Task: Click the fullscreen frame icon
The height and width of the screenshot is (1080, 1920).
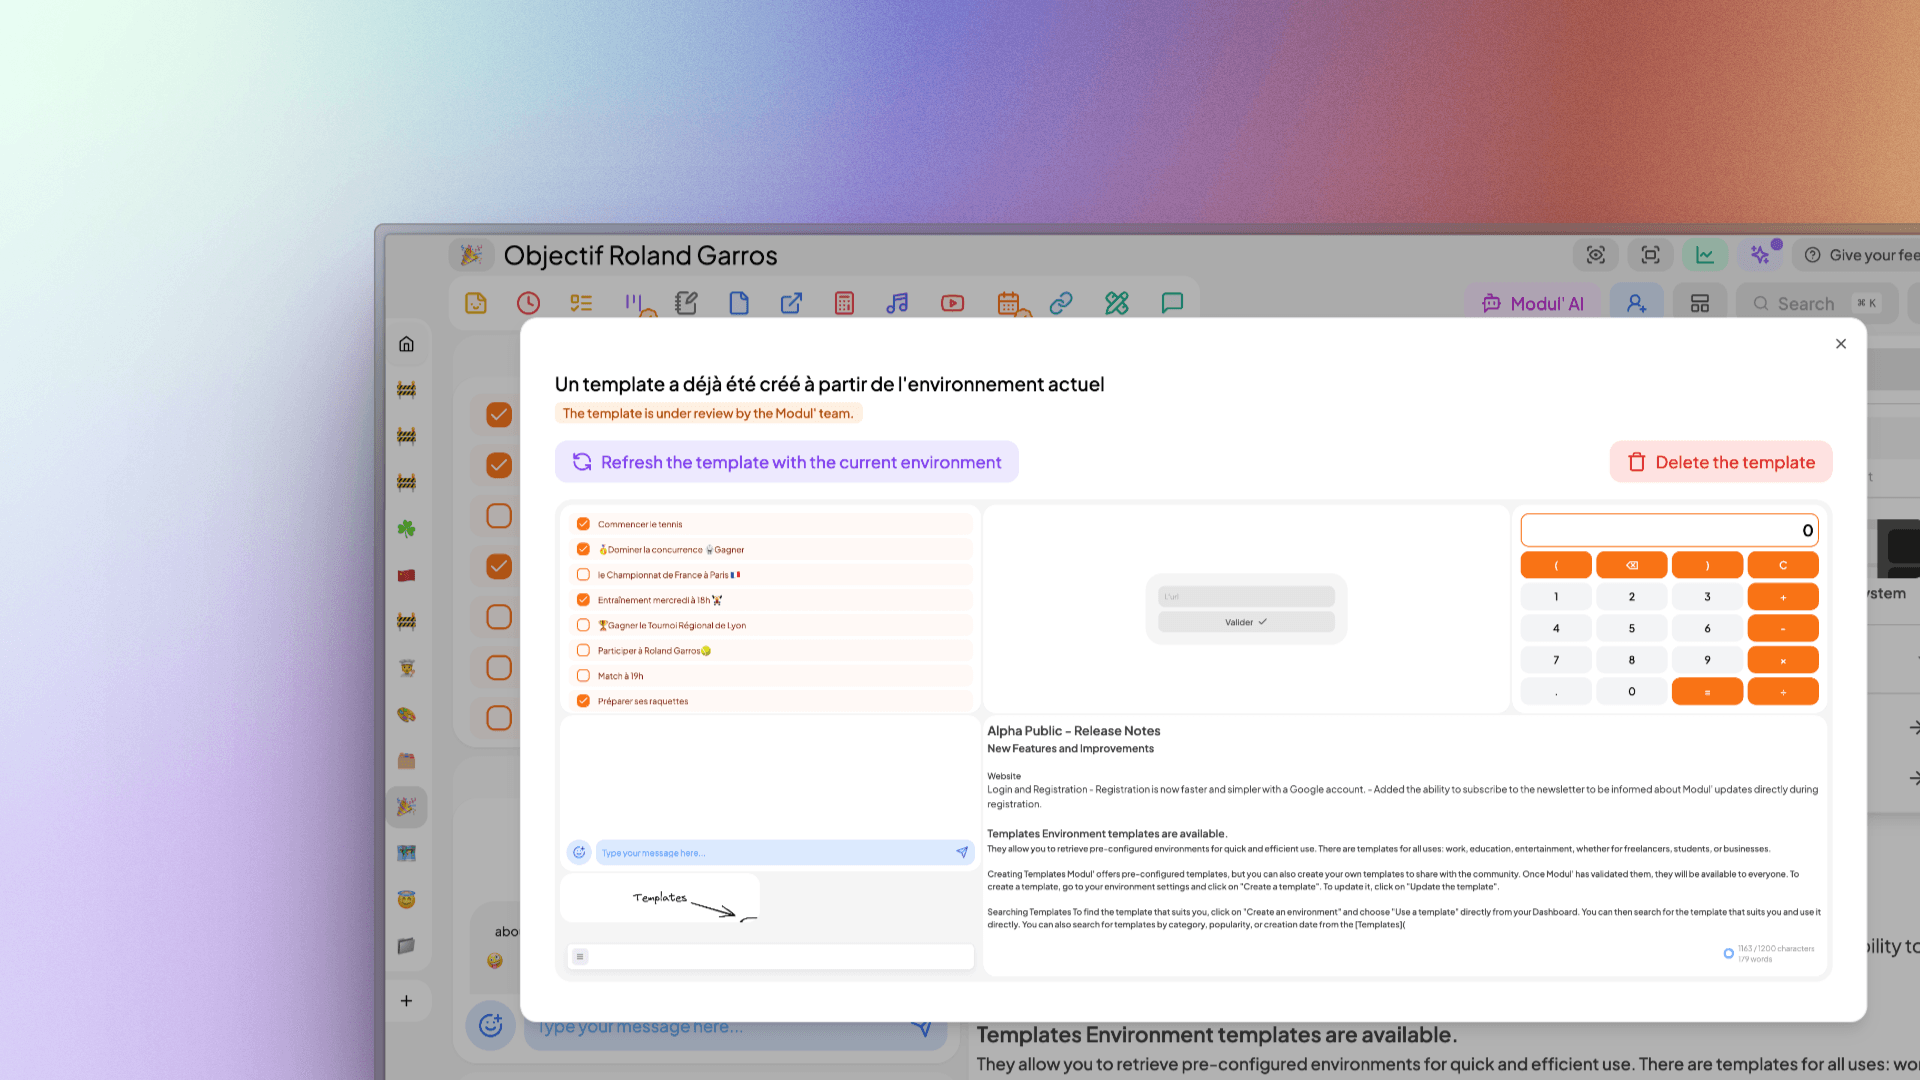Action: 1651,255
